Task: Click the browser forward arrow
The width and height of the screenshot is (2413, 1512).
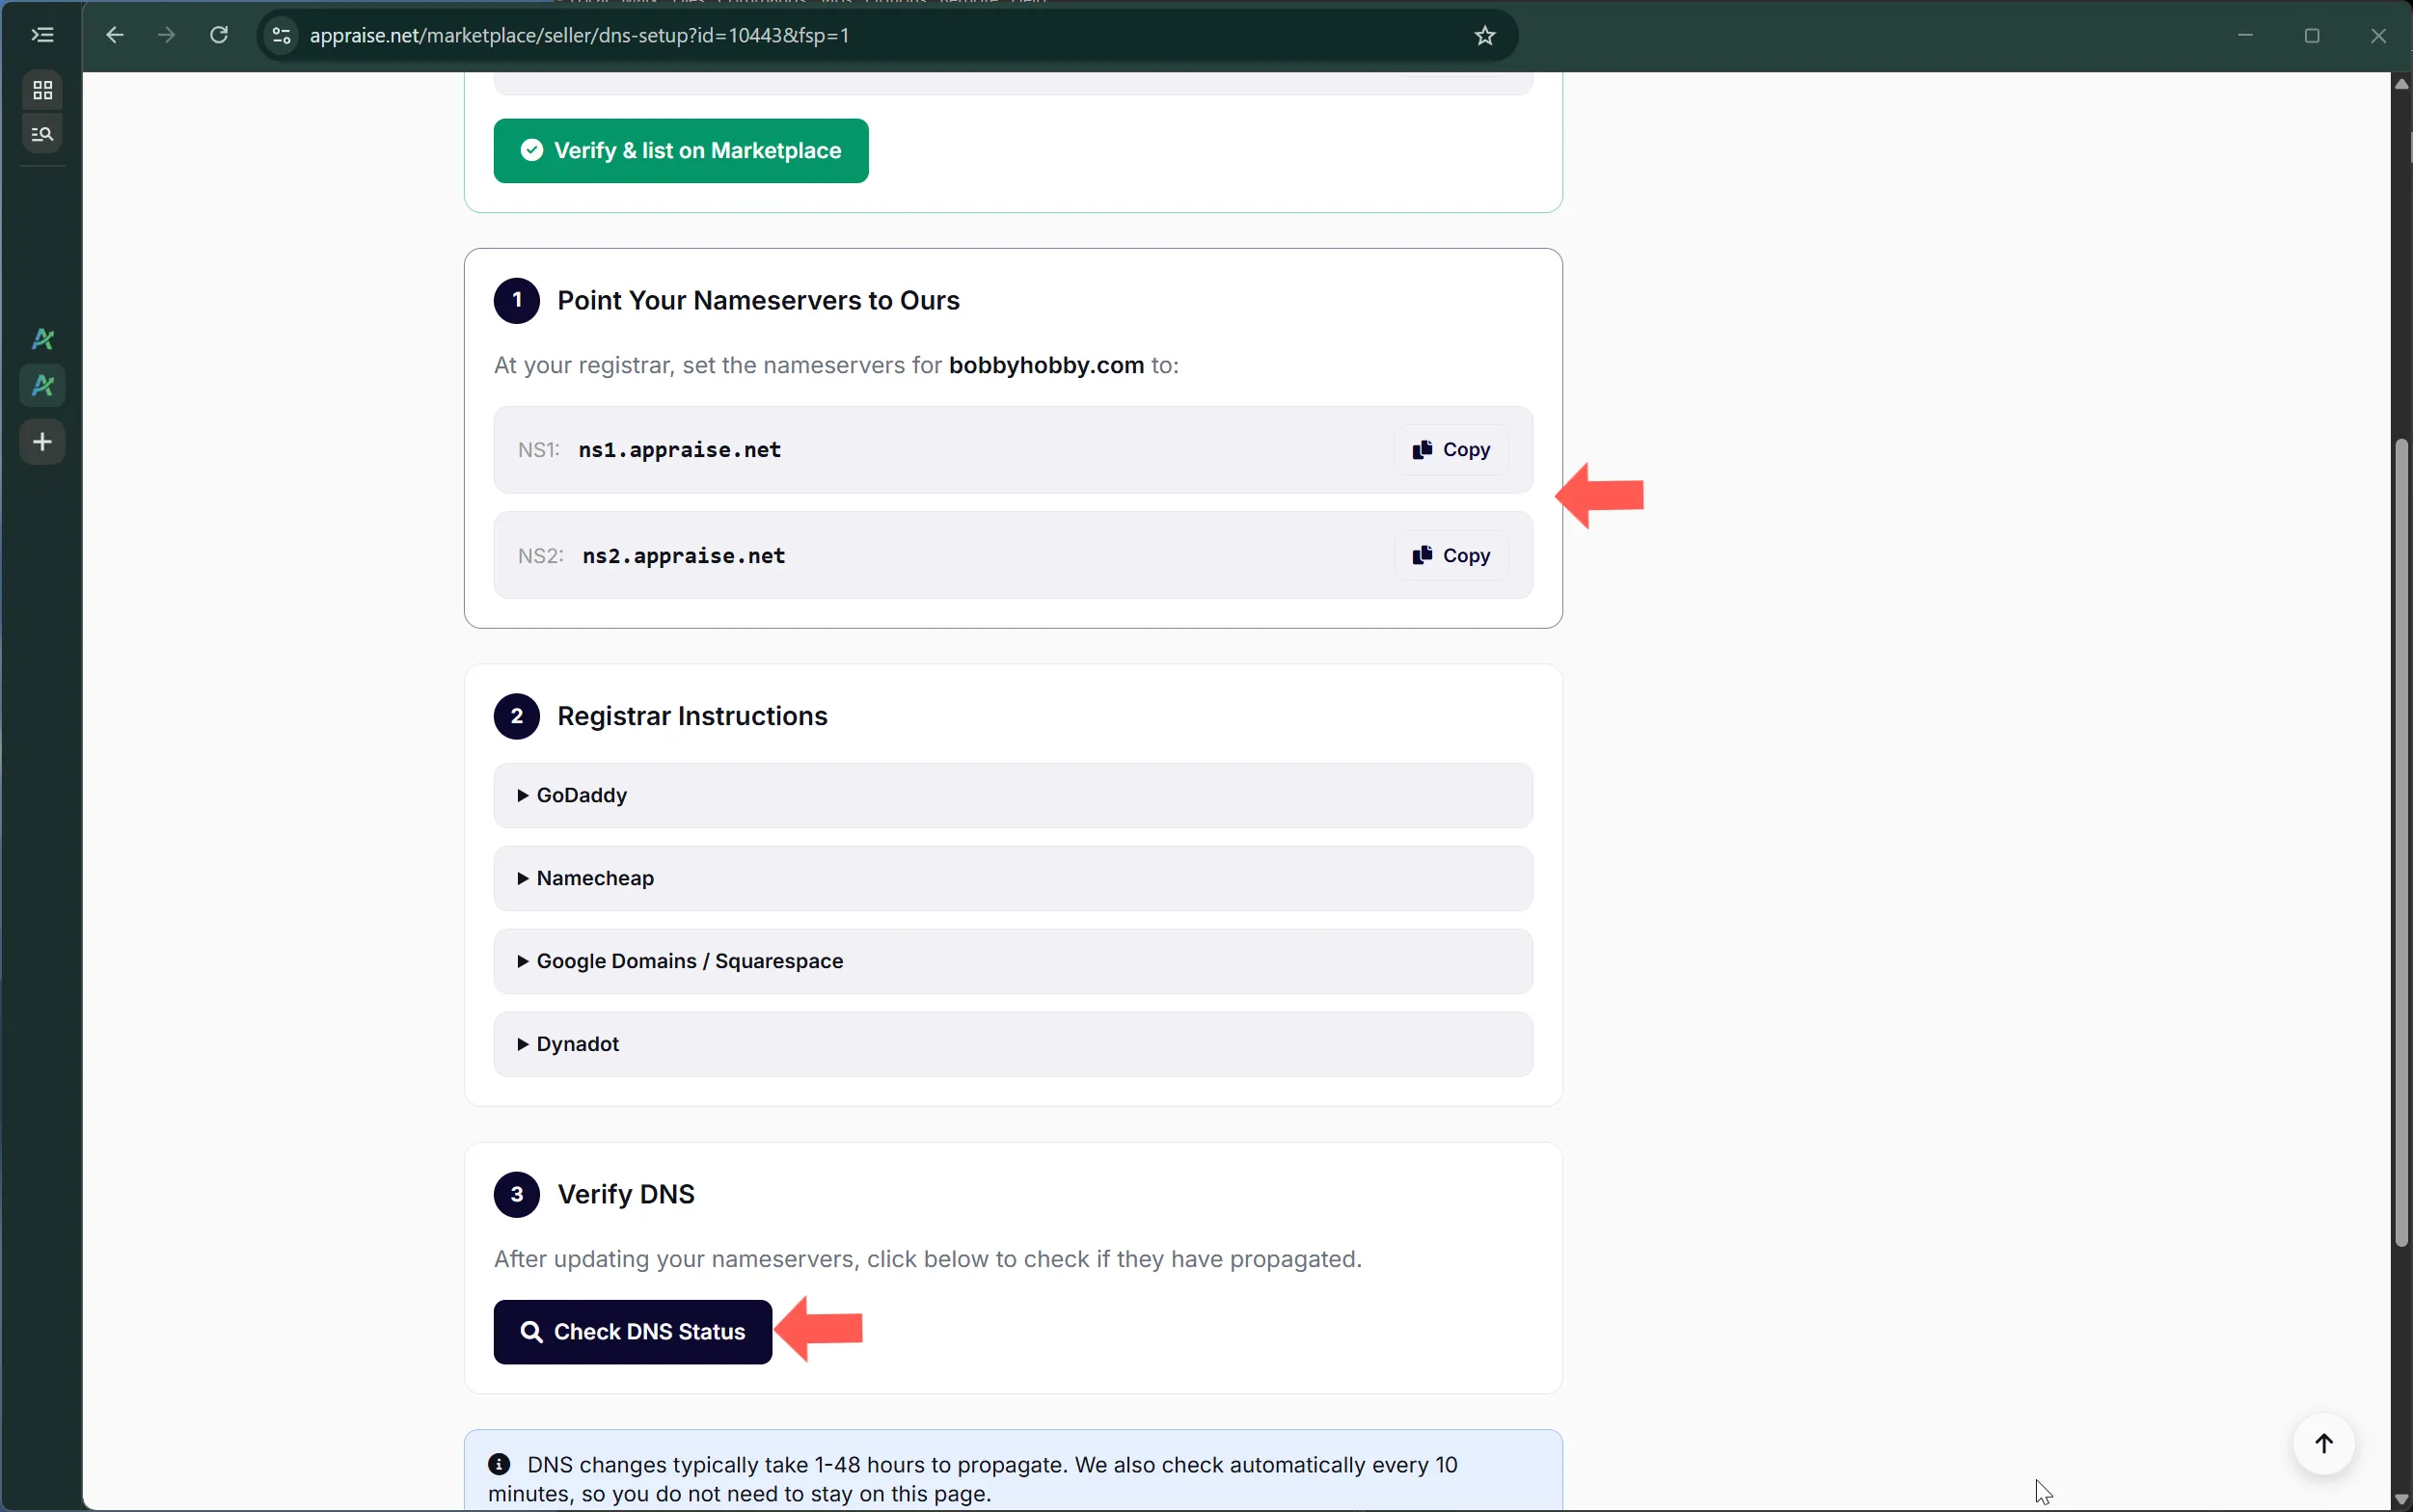Action: 167,35
